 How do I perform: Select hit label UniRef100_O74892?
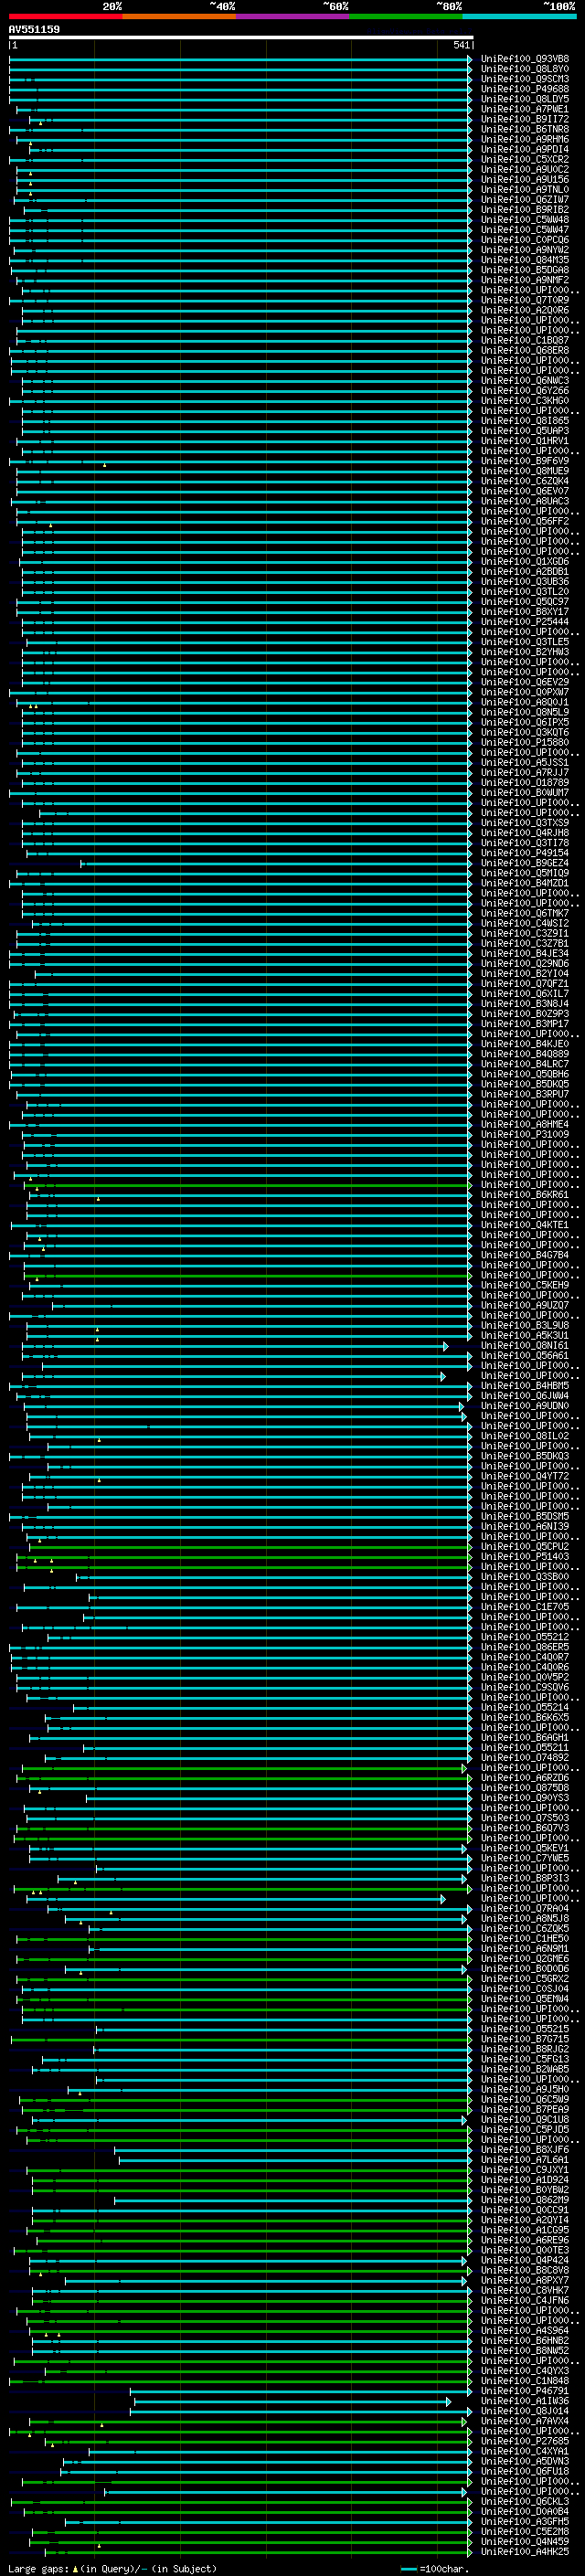525,1758
